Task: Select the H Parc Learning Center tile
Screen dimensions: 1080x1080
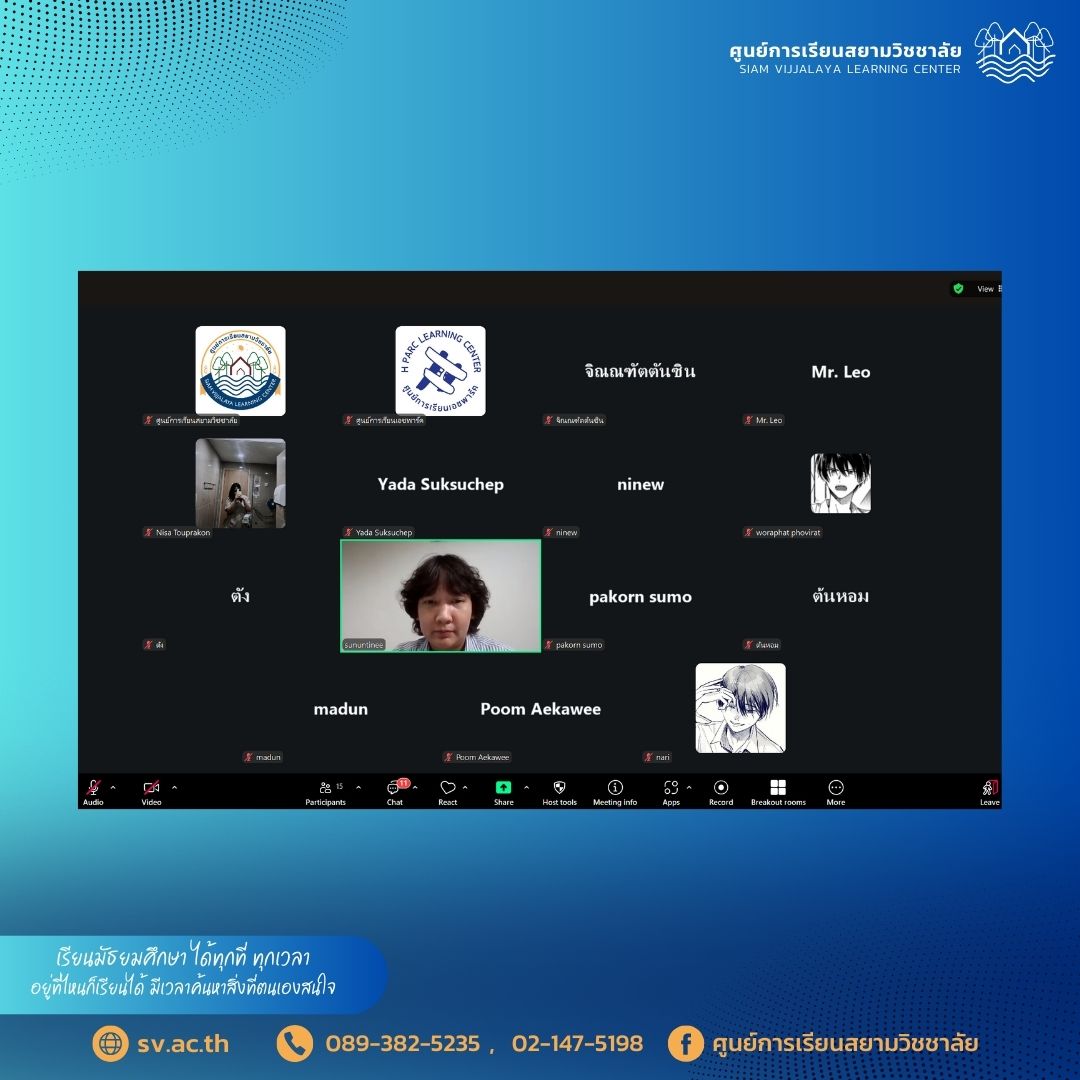Action: tap(440, 371)
